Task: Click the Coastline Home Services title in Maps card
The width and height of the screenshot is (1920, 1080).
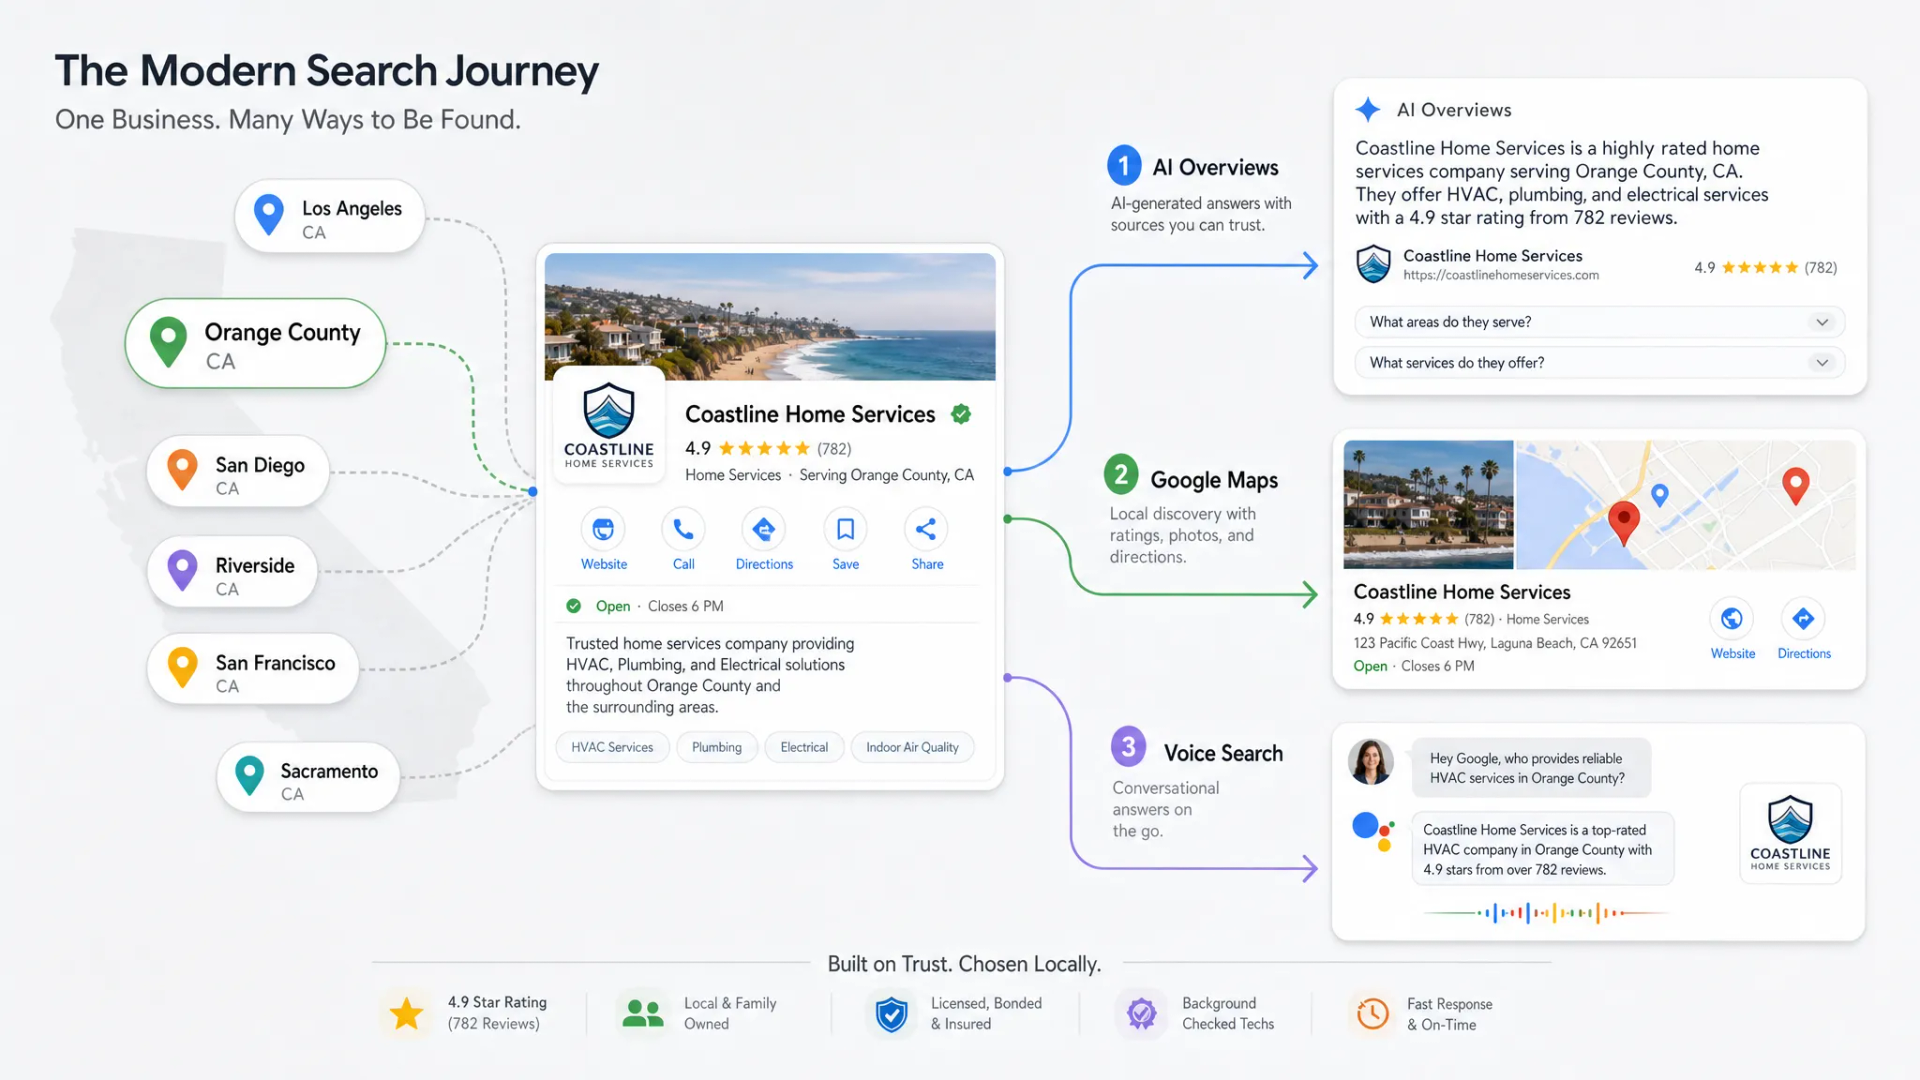Action: 1462,592
